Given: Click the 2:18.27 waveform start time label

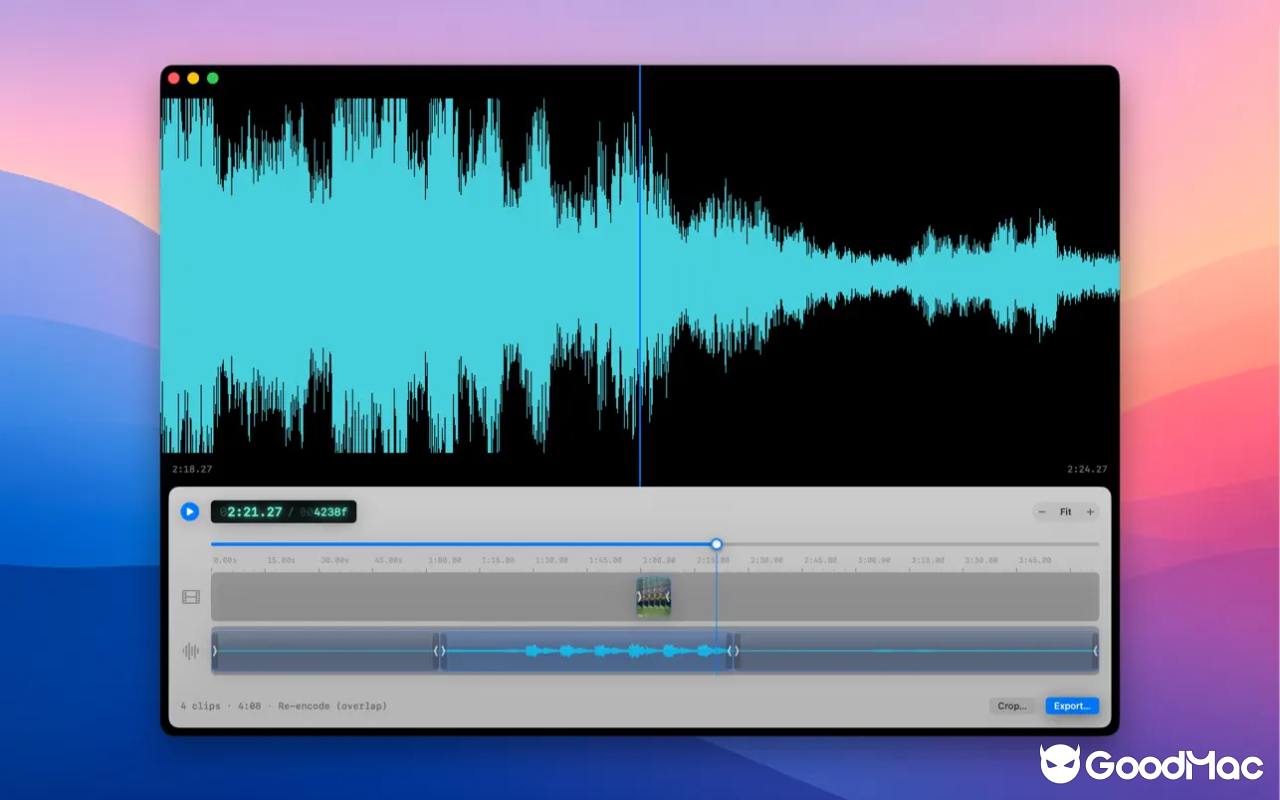Looking at the screenshot, I should click(192, 469).
